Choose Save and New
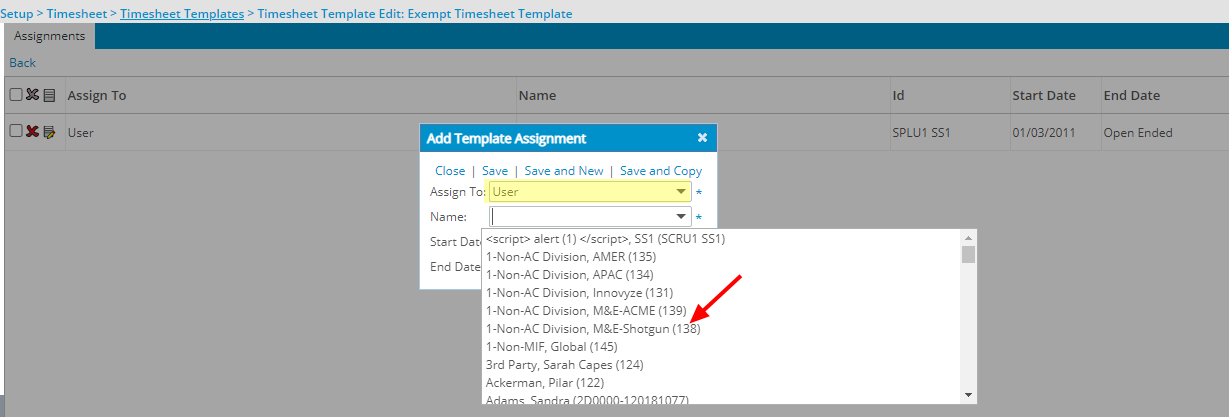The width and height of the screenshot is (1229, 417). click(x=564, y=171)
